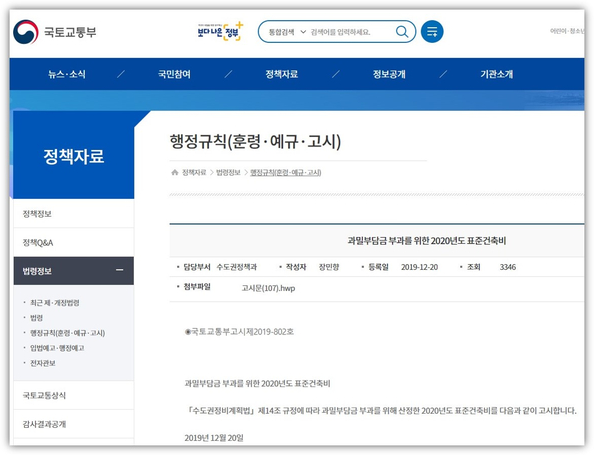Click the page heading 행정규칙(훈령·예규·고시)

(x=255, y=141)
